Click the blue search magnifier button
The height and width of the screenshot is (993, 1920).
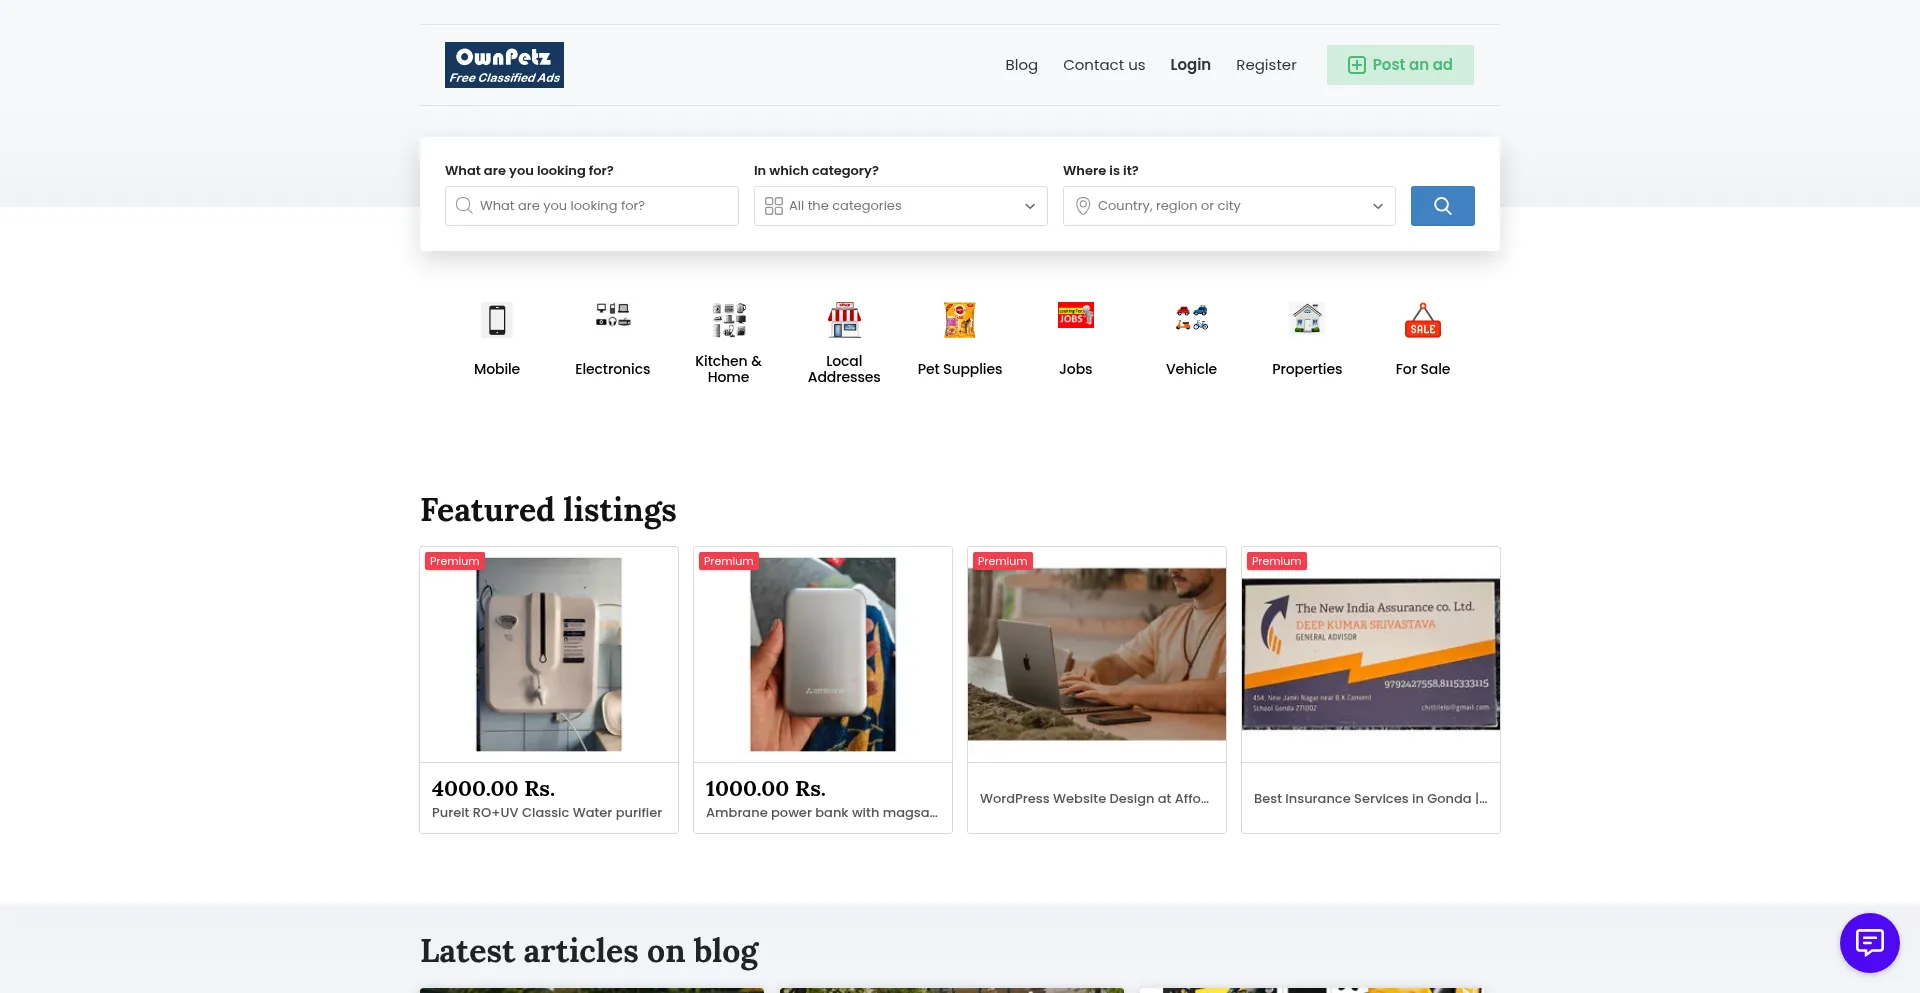pyautogui.click(x=1442, y=206)
